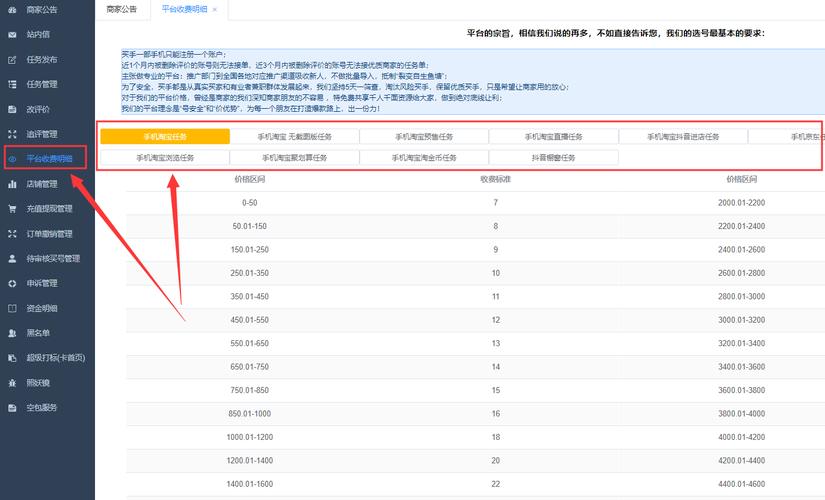
Task: Select the 平台收费明细 page tab
Action: 184,9
